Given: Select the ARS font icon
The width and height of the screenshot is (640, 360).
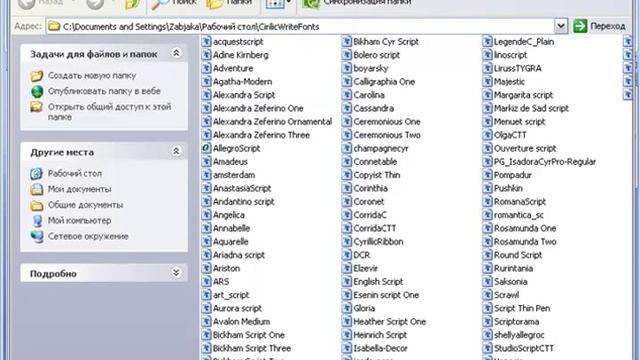Looking at the screenshot, I should click(206, 282).
